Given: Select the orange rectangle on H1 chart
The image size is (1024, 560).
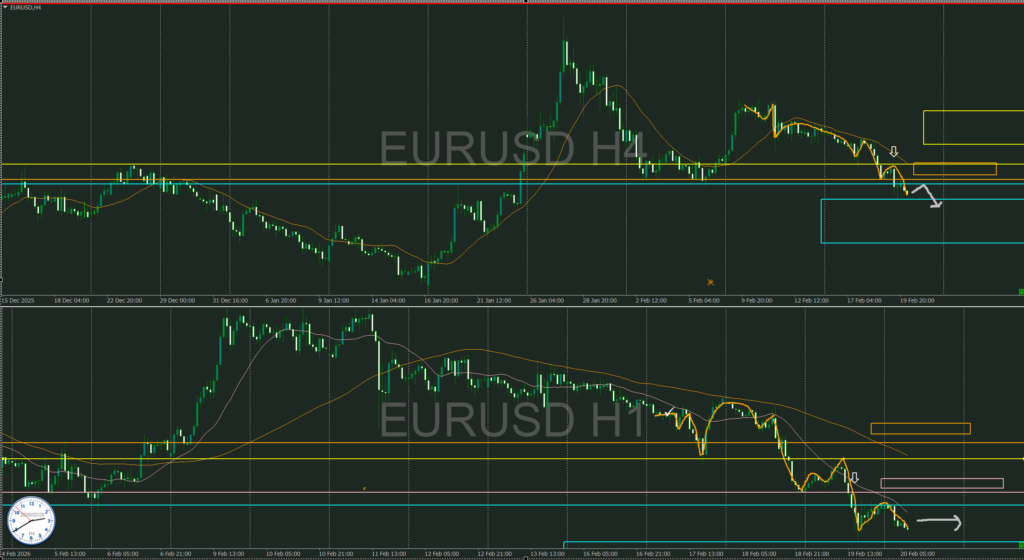Looking at the screenshot, I should coord(920,429).
